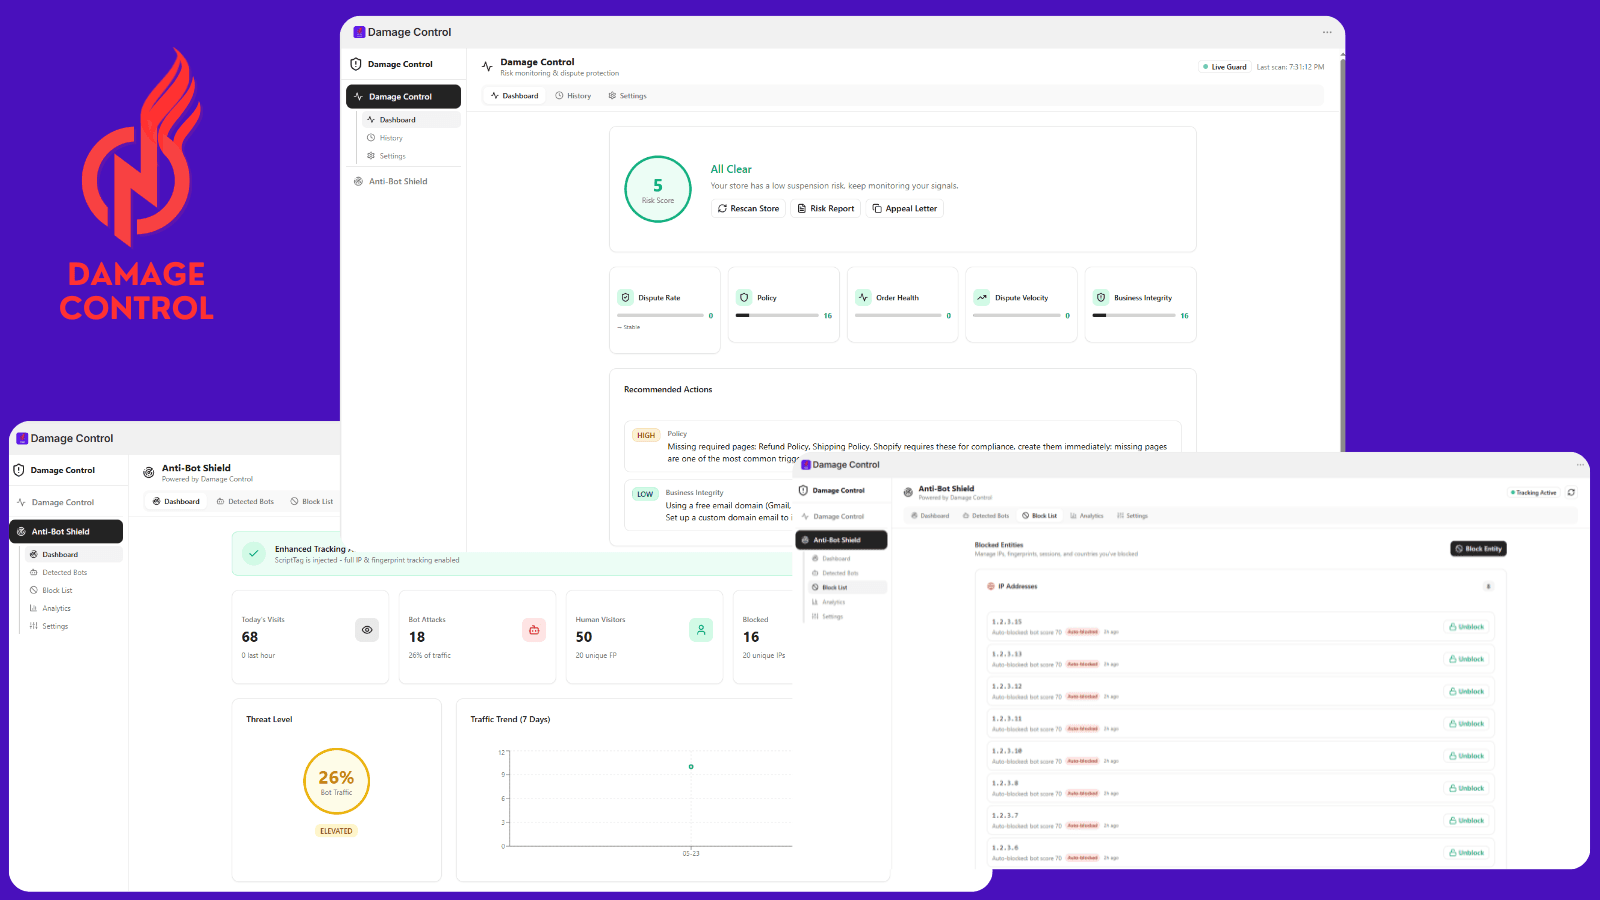Open Detected Bots tab beside Enhanced Tracking window's Dashboard tab

[x=245, y=501]
